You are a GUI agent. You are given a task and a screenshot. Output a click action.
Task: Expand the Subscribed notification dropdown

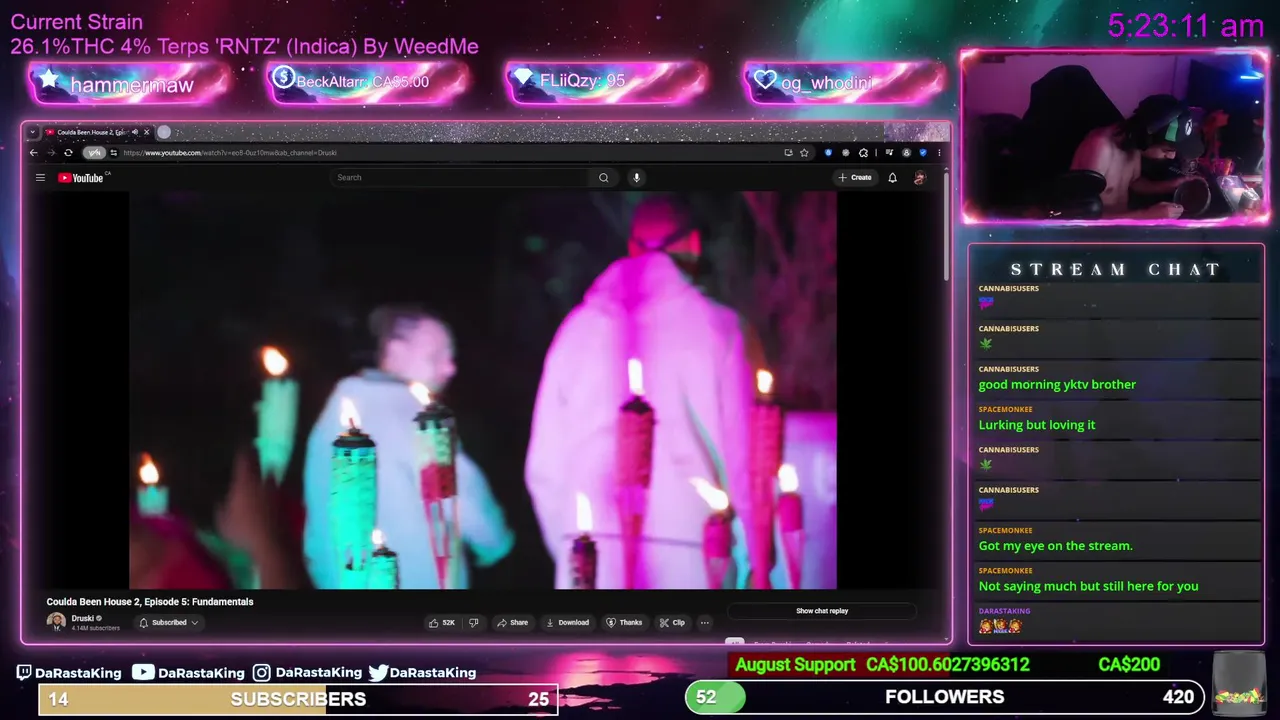(x=169, y=622)
